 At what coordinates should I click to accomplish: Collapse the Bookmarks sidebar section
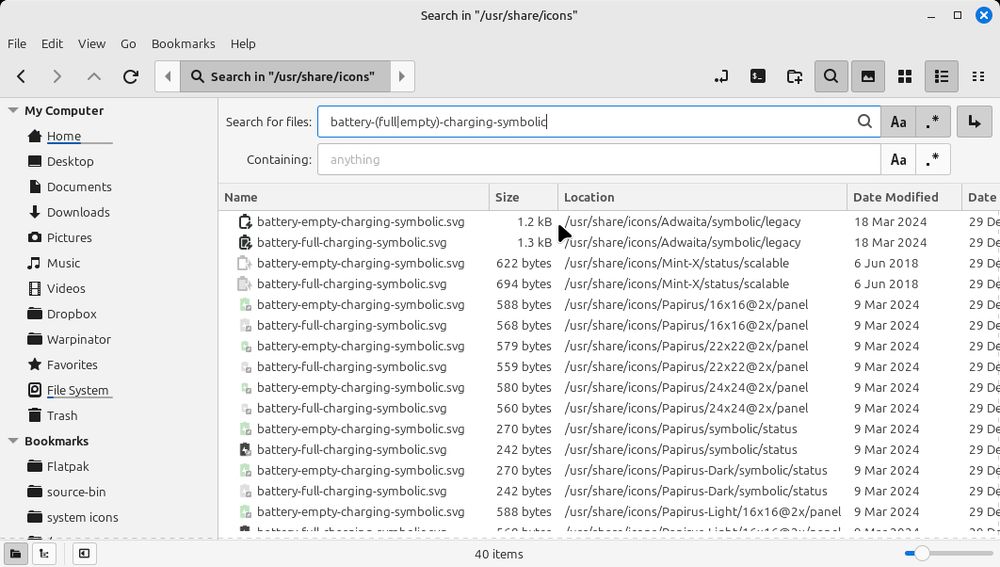click(x=13, y=441)
